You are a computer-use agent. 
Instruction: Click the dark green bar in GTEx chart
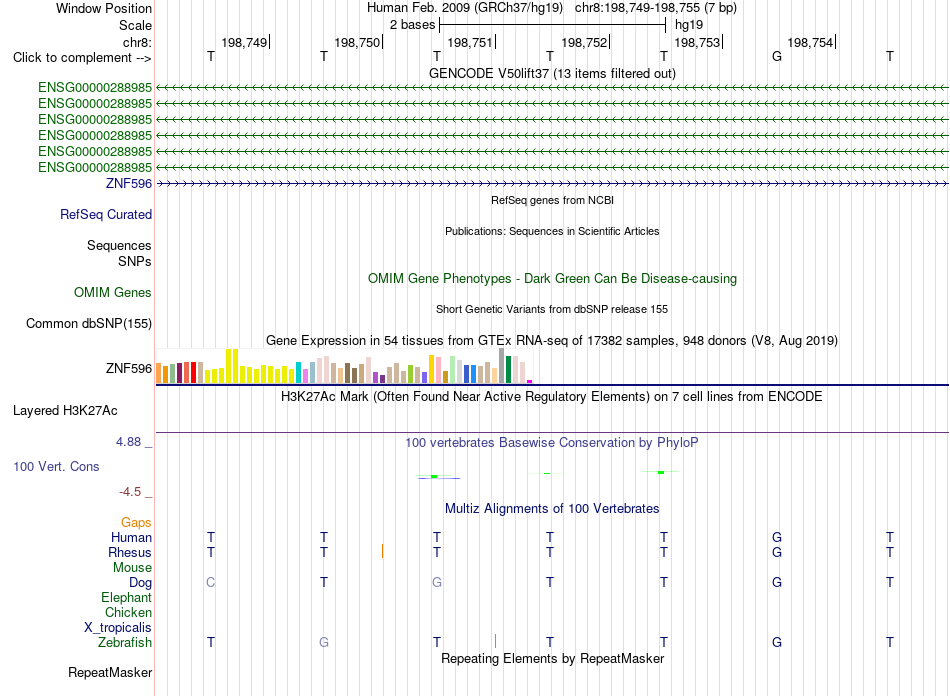(508, 370)
